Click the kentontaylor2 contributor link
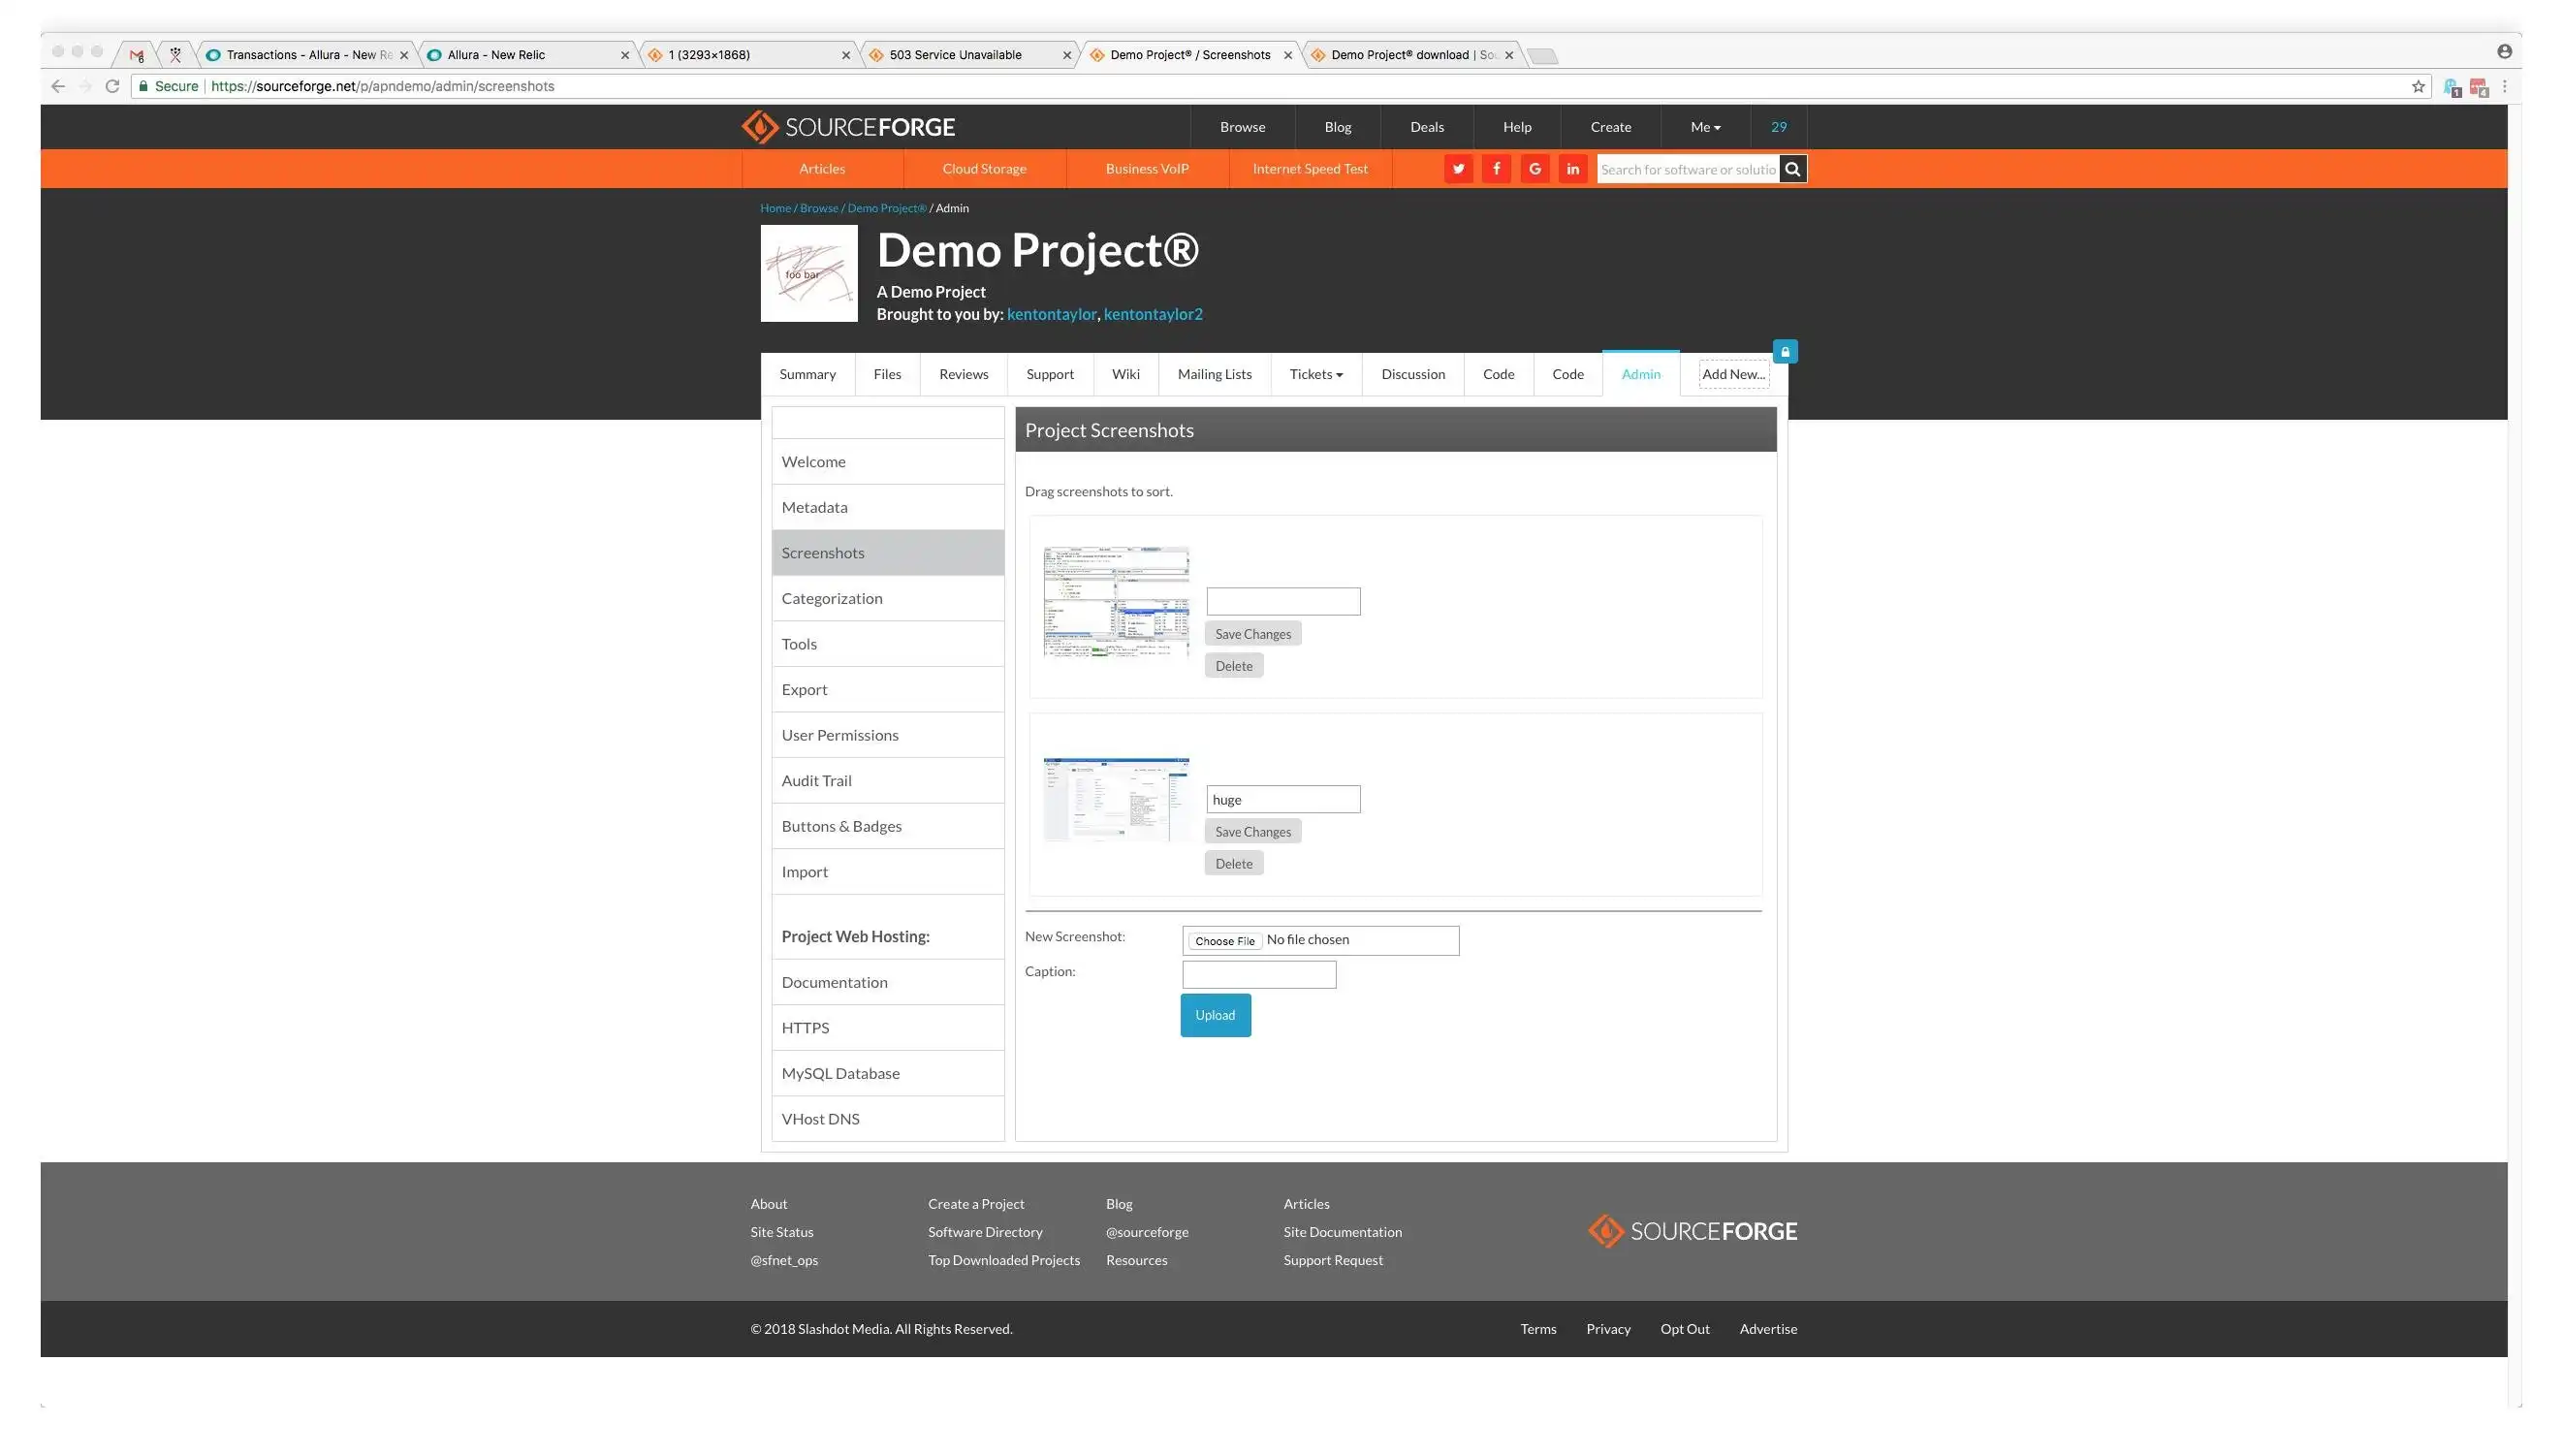Screen dimensions: 2563x1456 pos(1152,313)
